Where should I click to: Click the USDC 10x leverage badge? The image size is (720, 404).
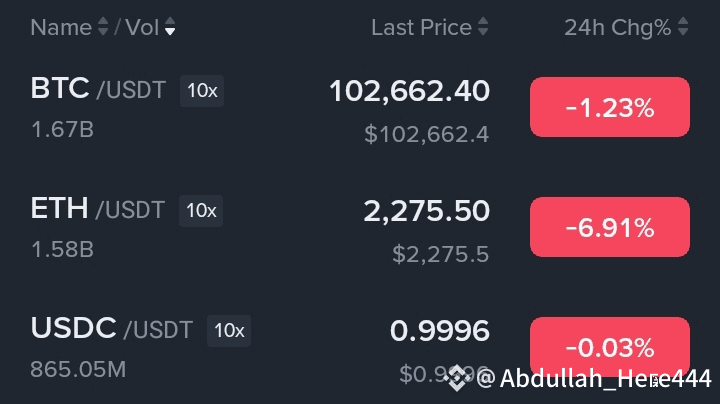[x=229, y=330]
